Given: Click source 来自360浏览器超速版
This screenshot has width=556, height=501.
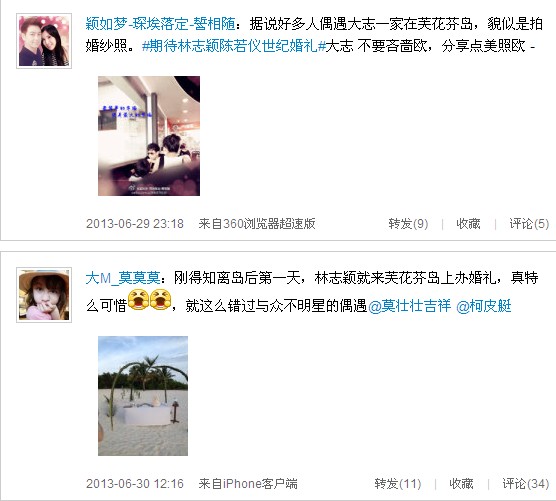Looking at the screenshot, I should coord(257,224).
